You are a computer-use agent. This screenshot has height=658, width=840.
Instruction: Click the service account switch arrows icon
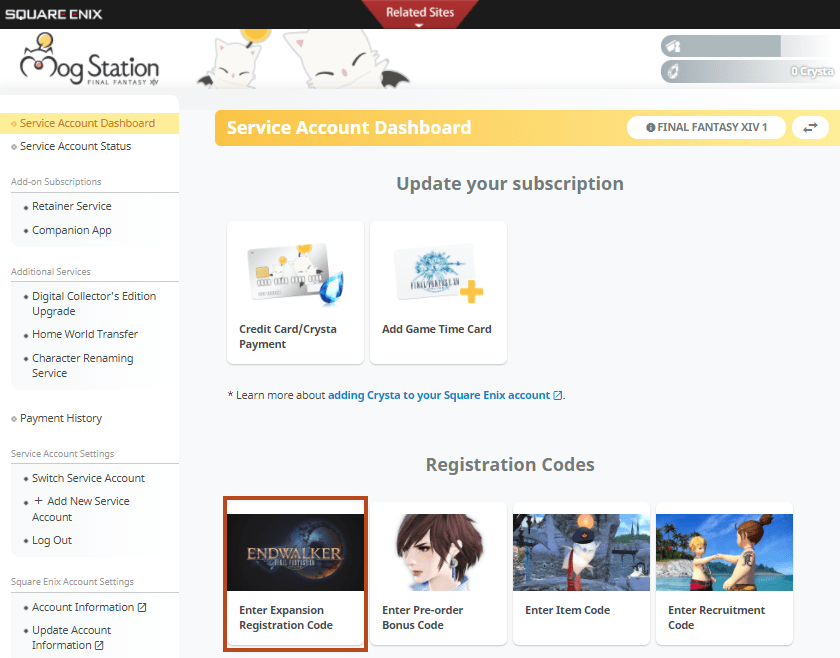(810, 127)
